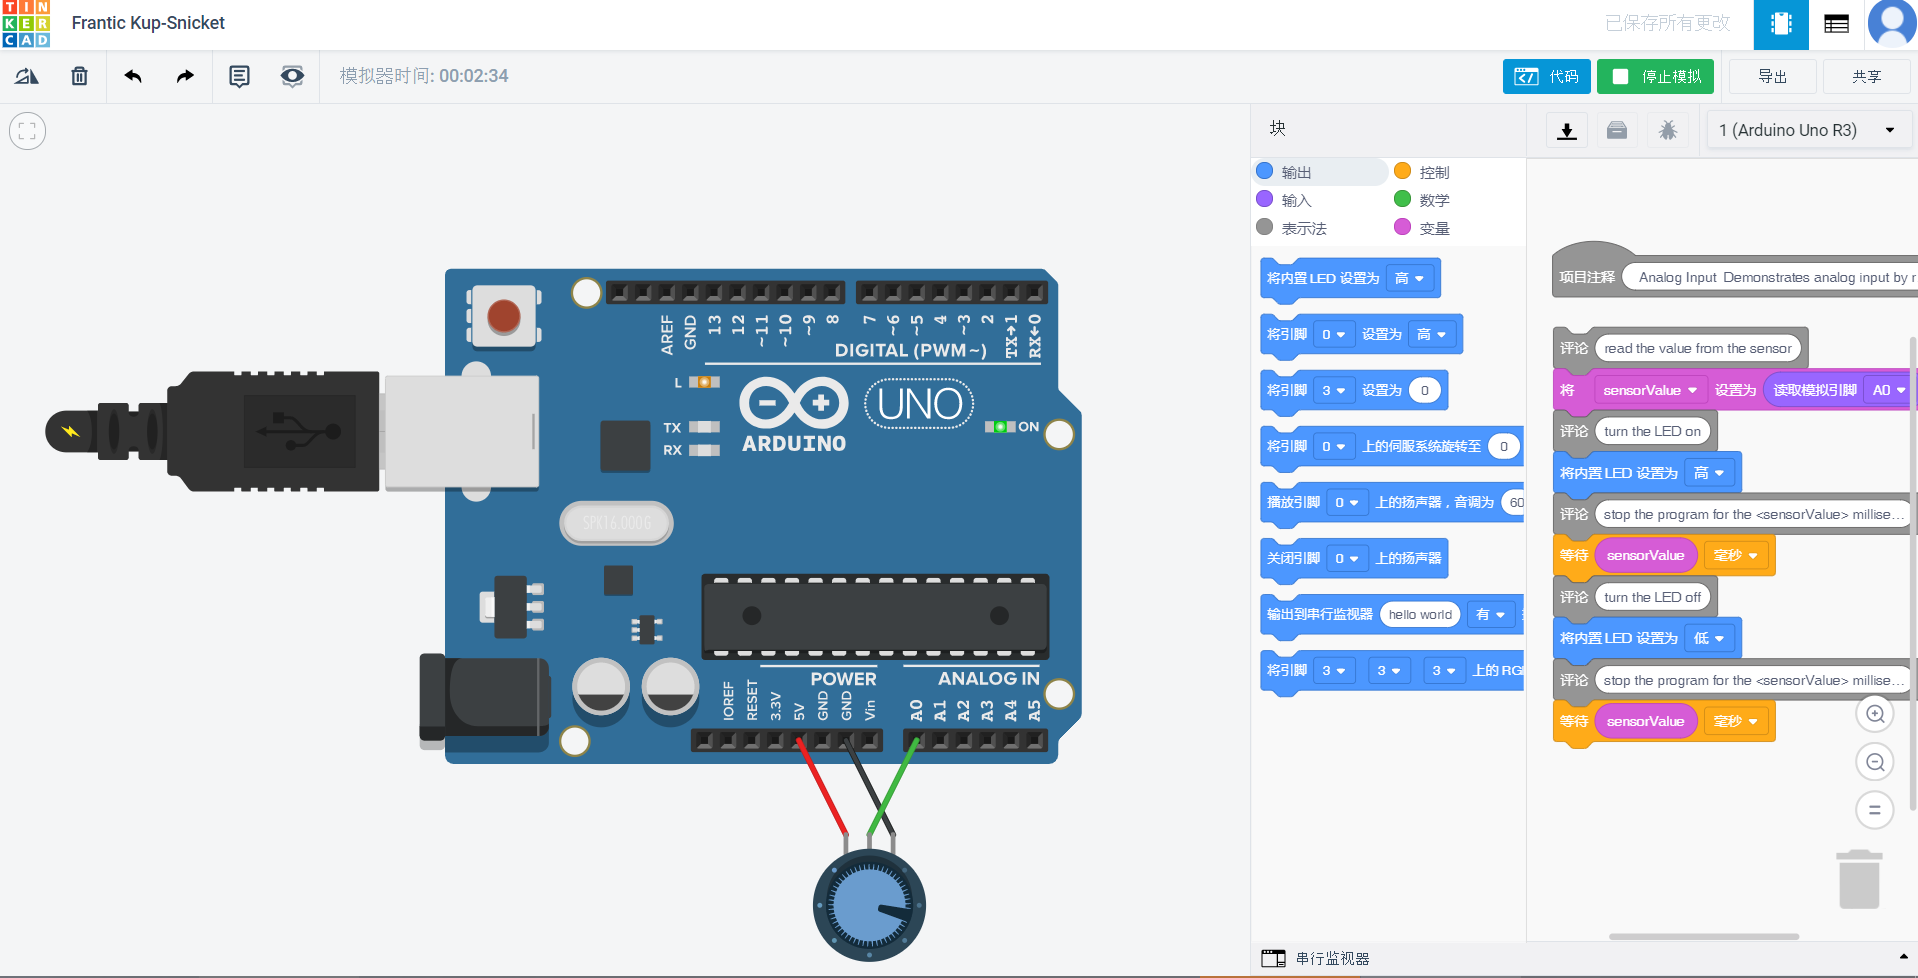Open the circuit view chip icon
This screenshot has width=1918, height=978.
pos(1781,24)
